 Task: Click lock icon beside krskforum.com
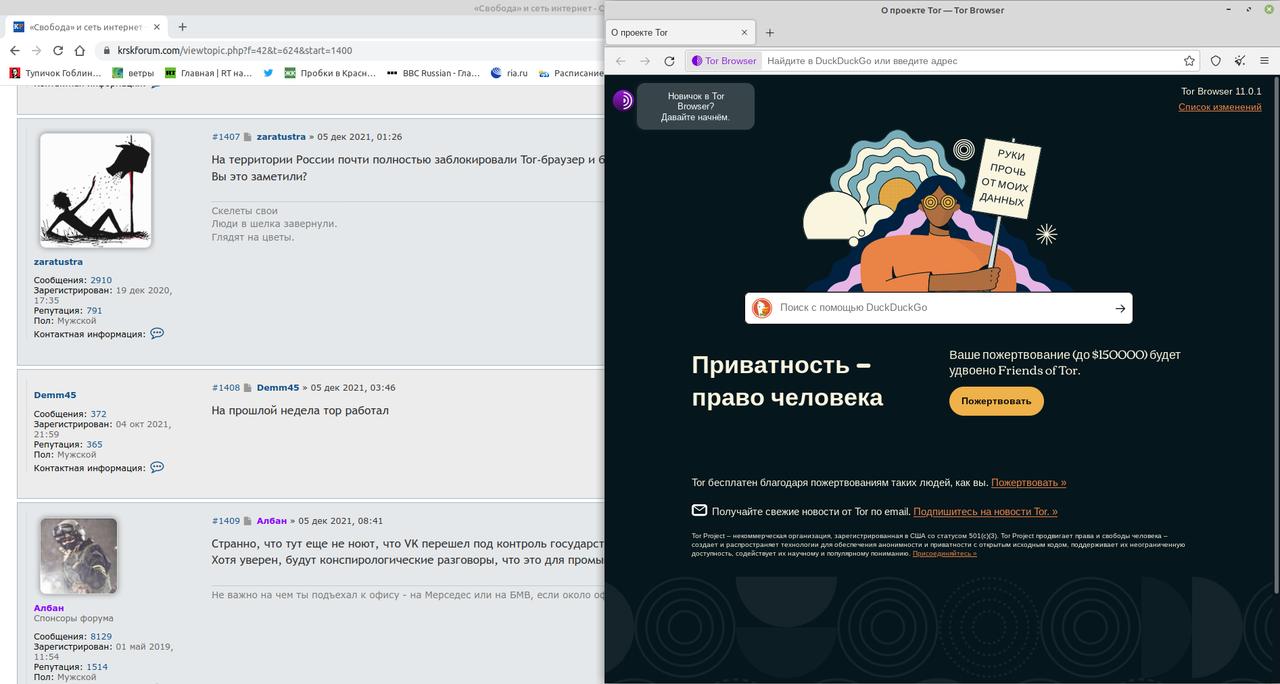tap(107, 50)
